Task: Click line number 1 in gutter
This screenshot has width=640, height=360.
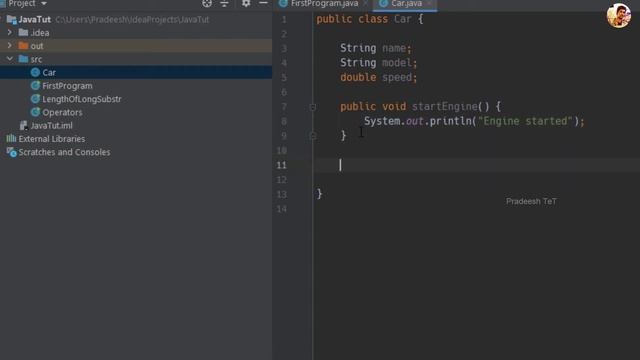Action: click(x=284, y=20)
